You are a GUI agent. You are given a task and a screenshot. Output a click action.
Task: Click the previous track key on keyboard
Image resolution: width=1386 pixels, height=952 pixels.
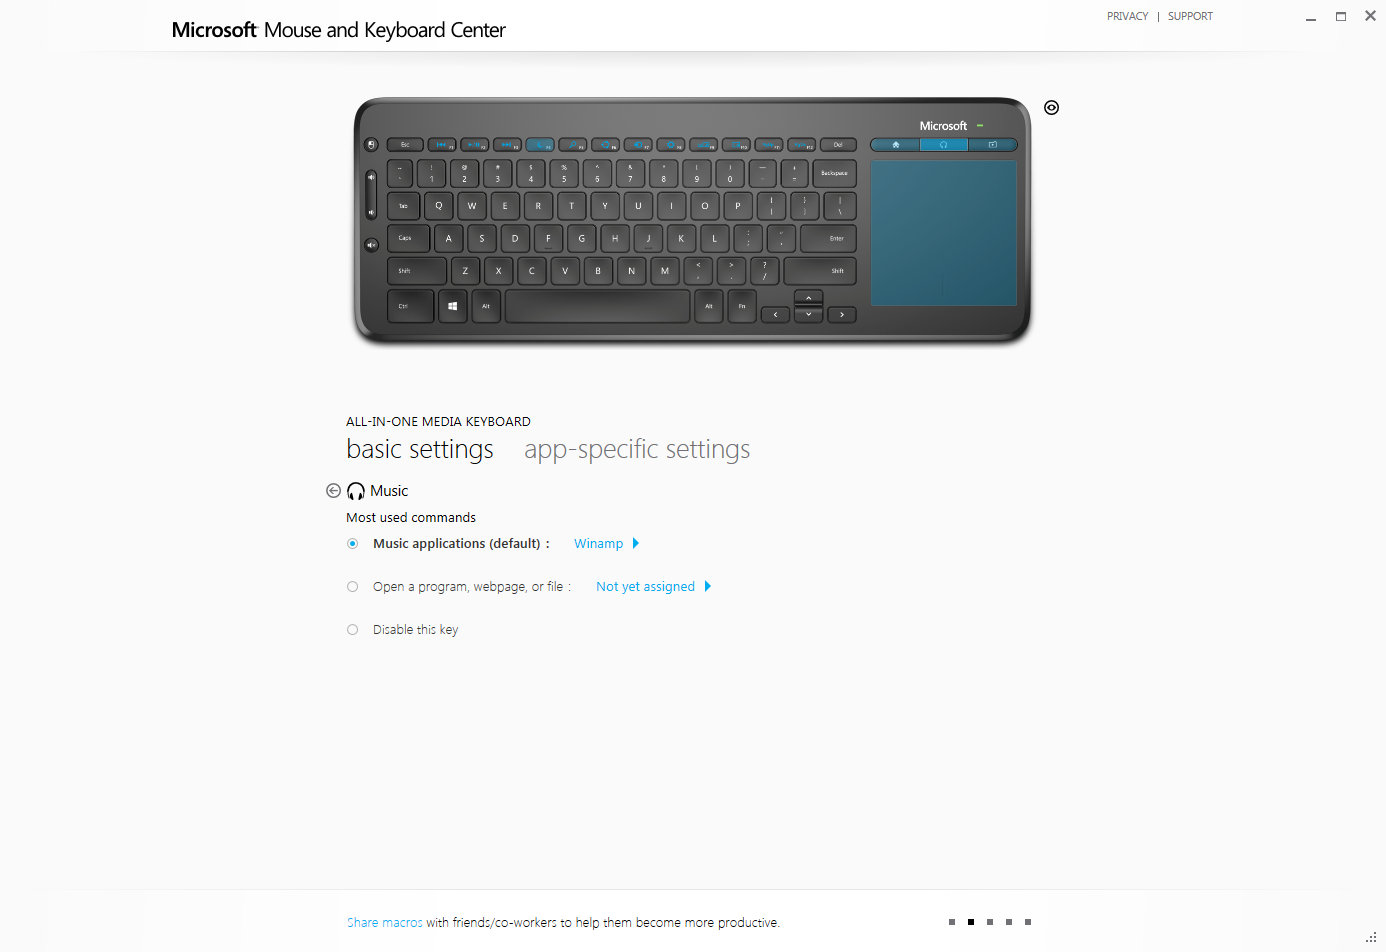pos(441,145)
